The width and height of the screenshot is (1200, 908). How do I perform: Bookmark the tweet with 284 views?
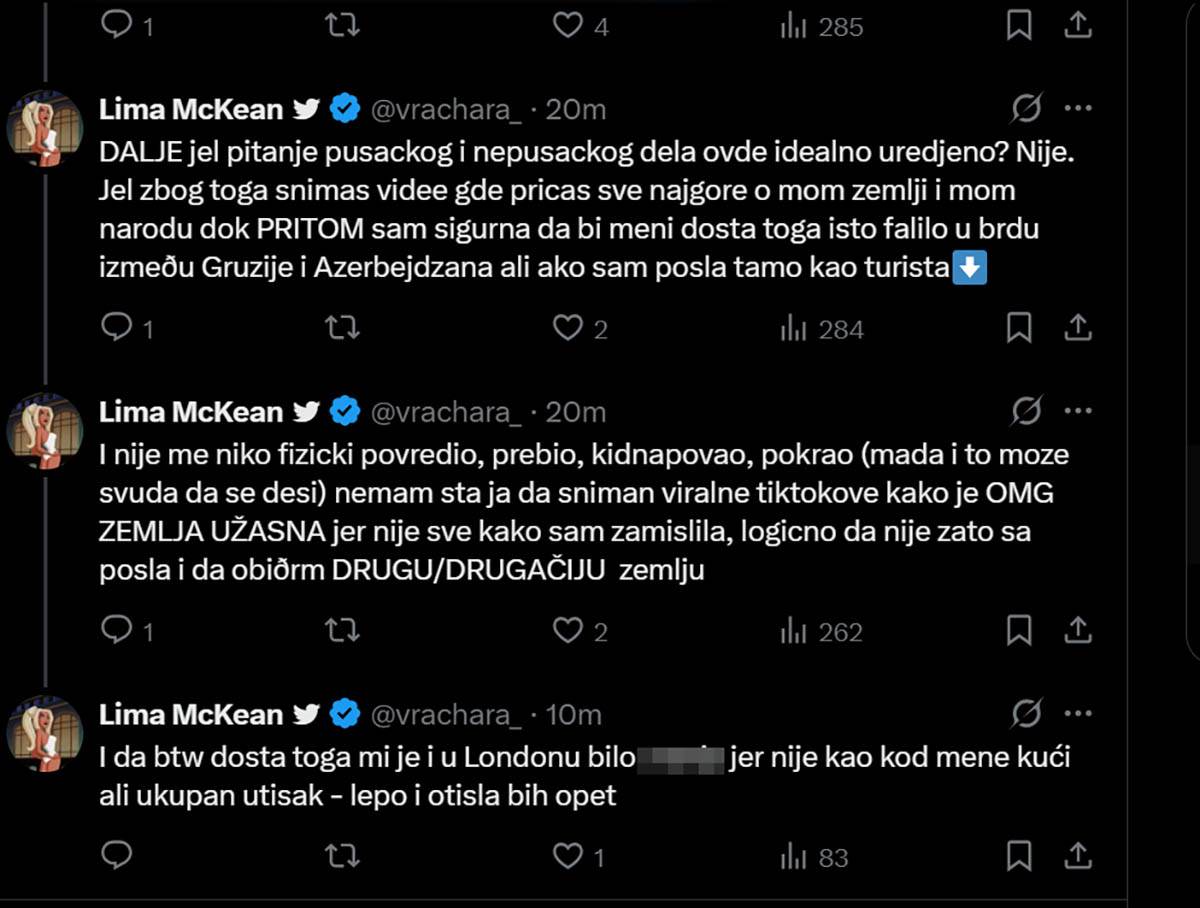tap(1019, 328)
